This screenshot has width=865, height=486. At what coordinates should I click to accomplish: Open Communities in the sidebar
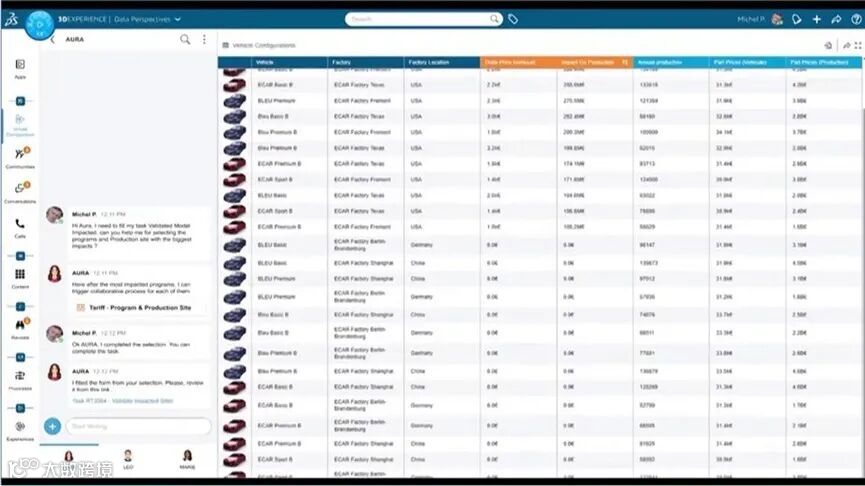(x=20, y=158)
